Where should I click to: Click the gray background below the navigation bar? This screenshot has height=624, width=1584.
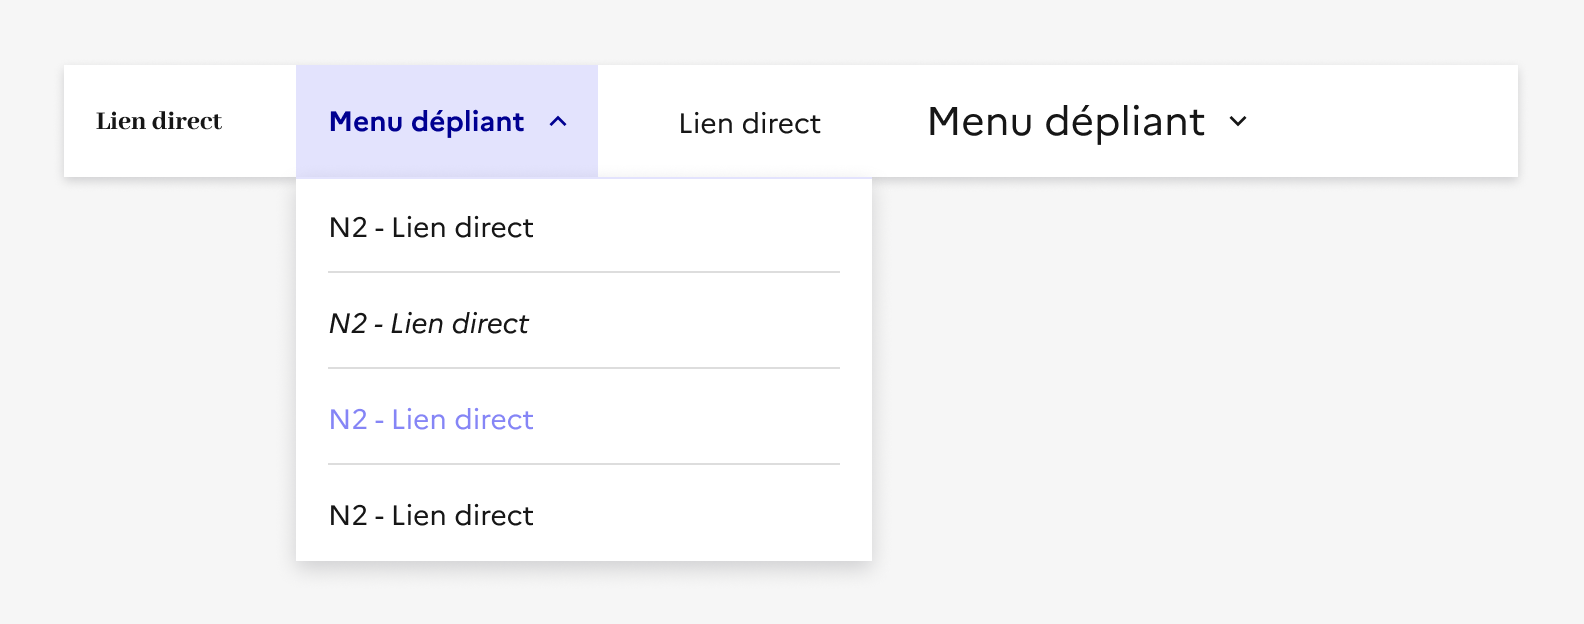[x=1200, y=400]
